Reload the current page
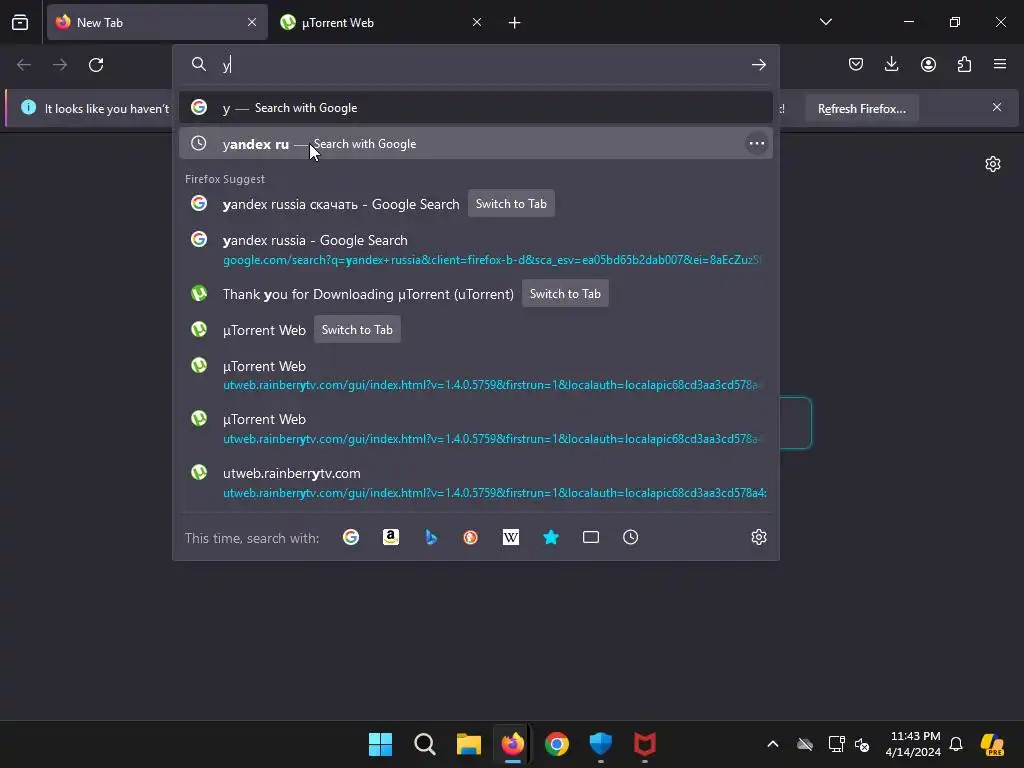Viewport: 1024px width, 768px height. coord(96,65)
